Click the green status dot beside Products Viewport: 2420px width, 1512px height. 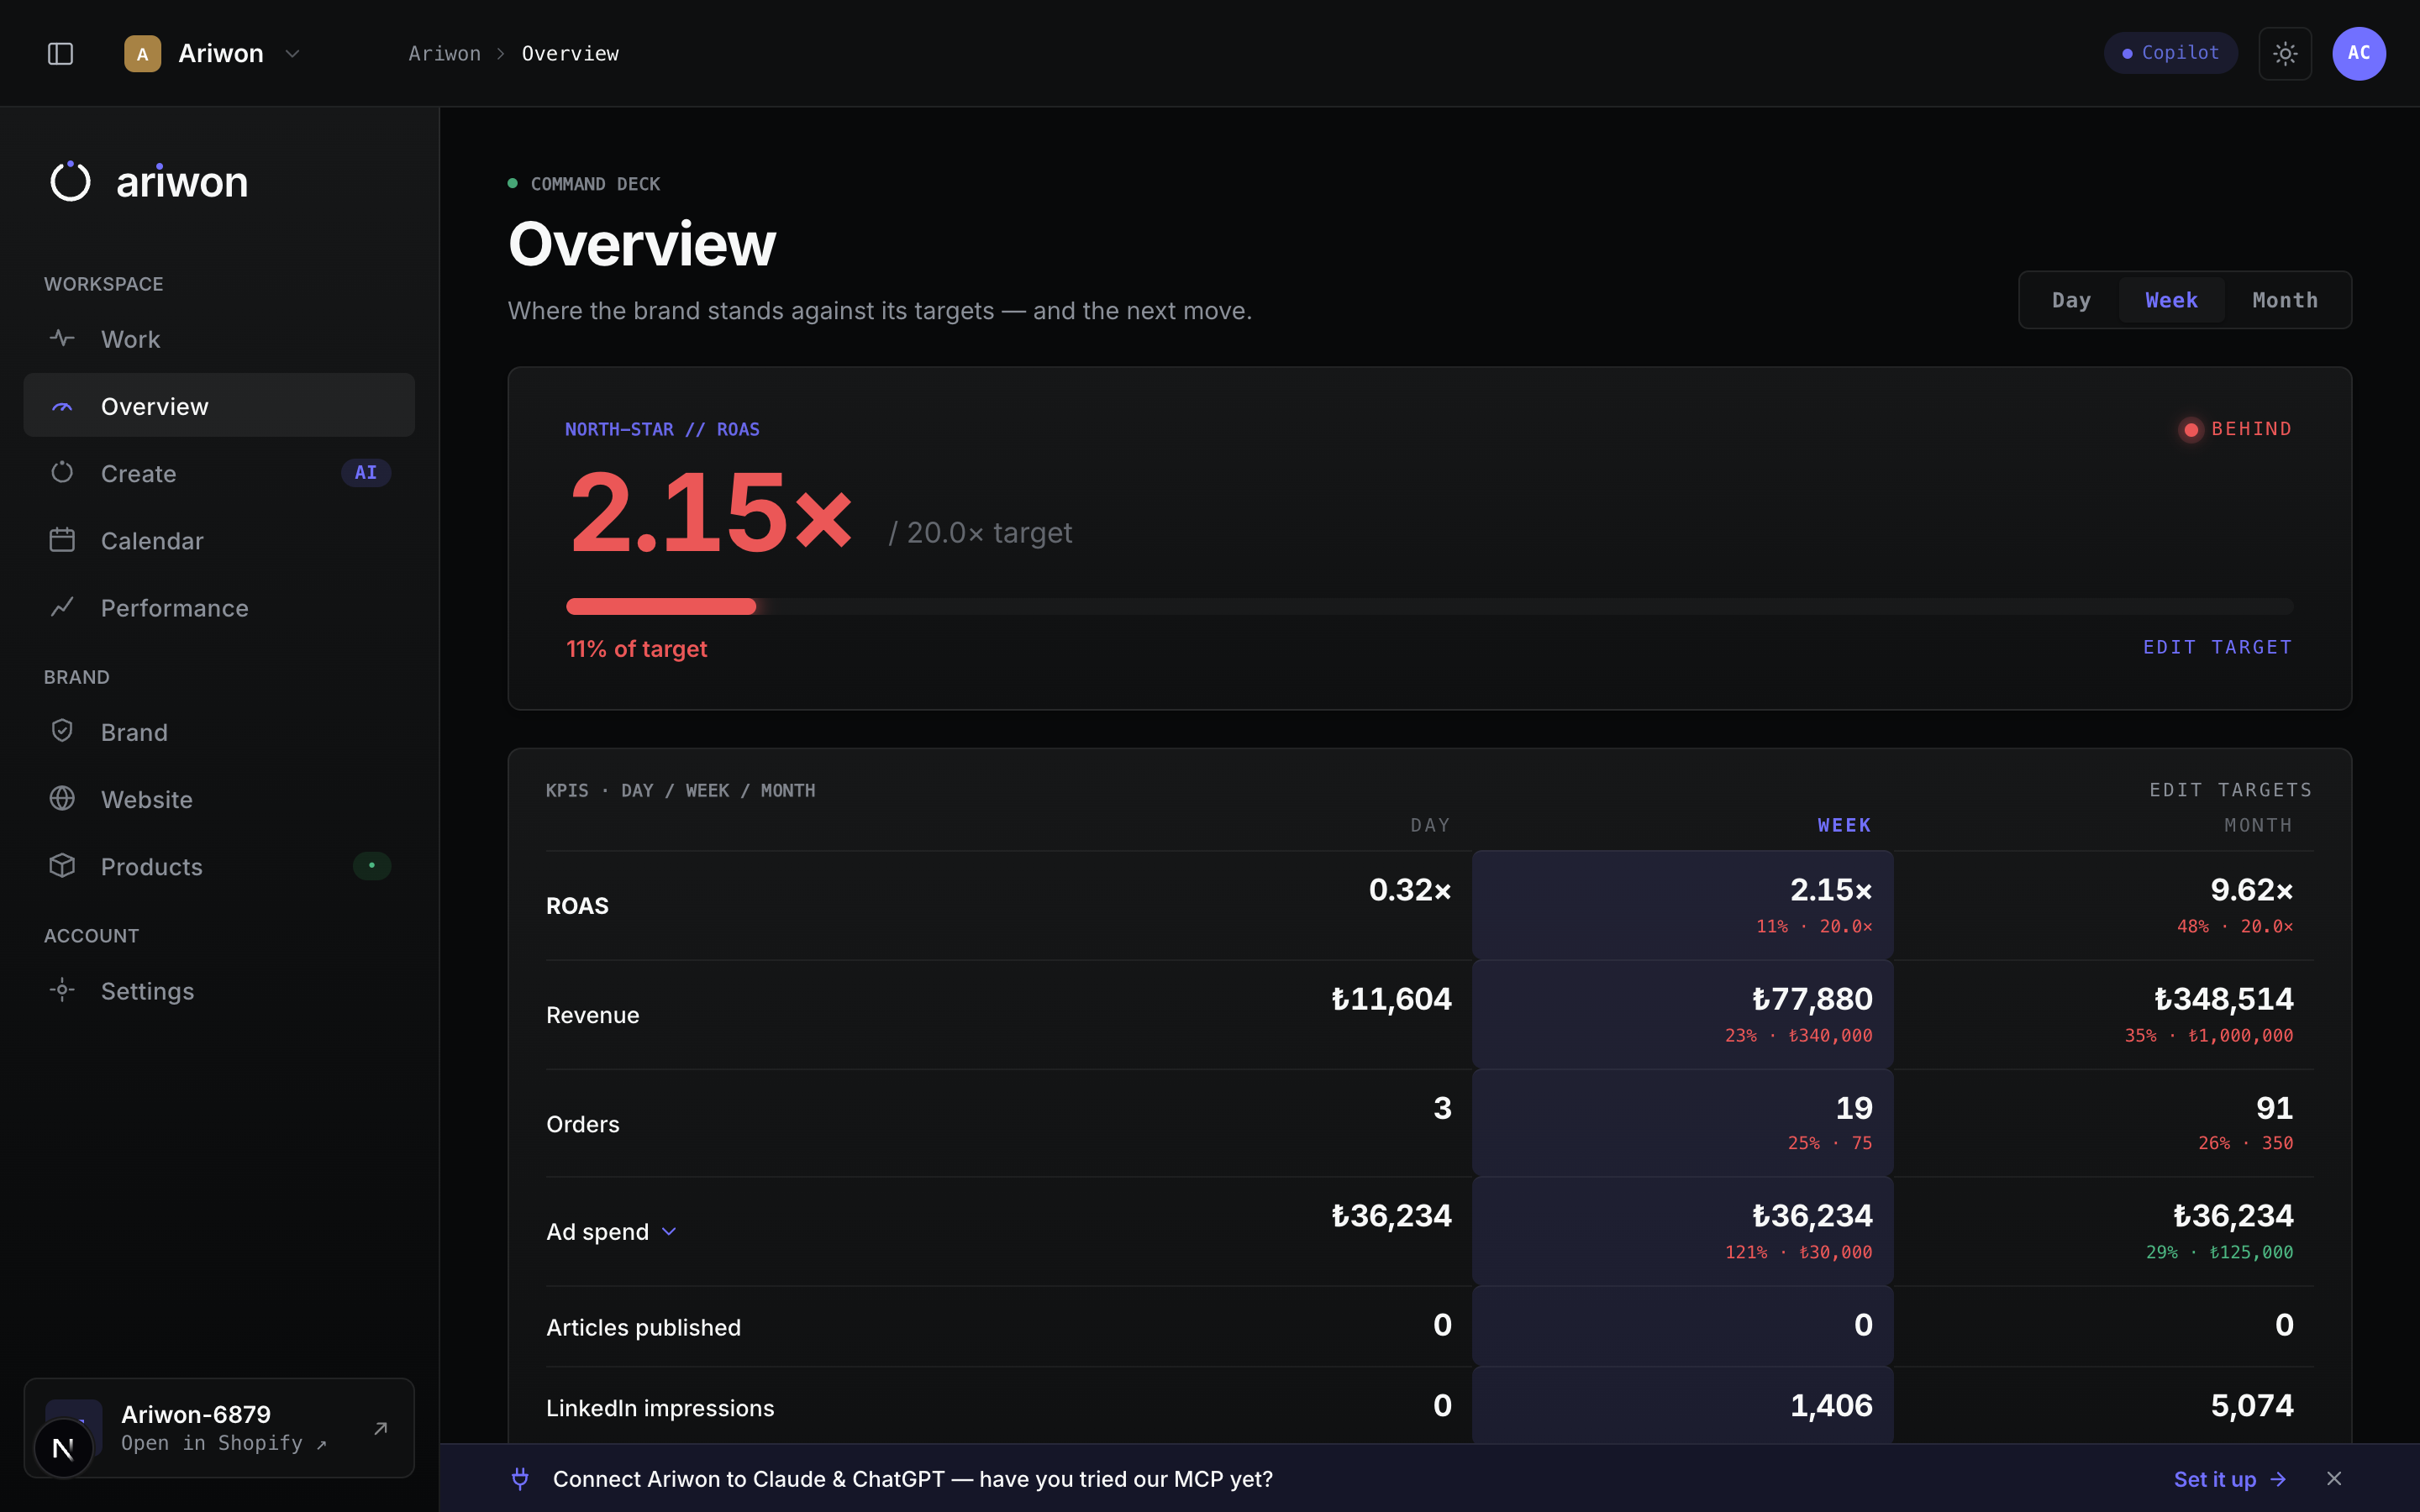point(371,865)
